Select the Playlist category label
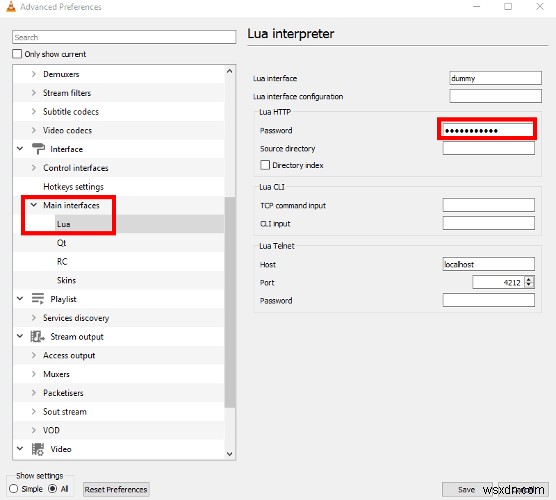 (63, 299)
